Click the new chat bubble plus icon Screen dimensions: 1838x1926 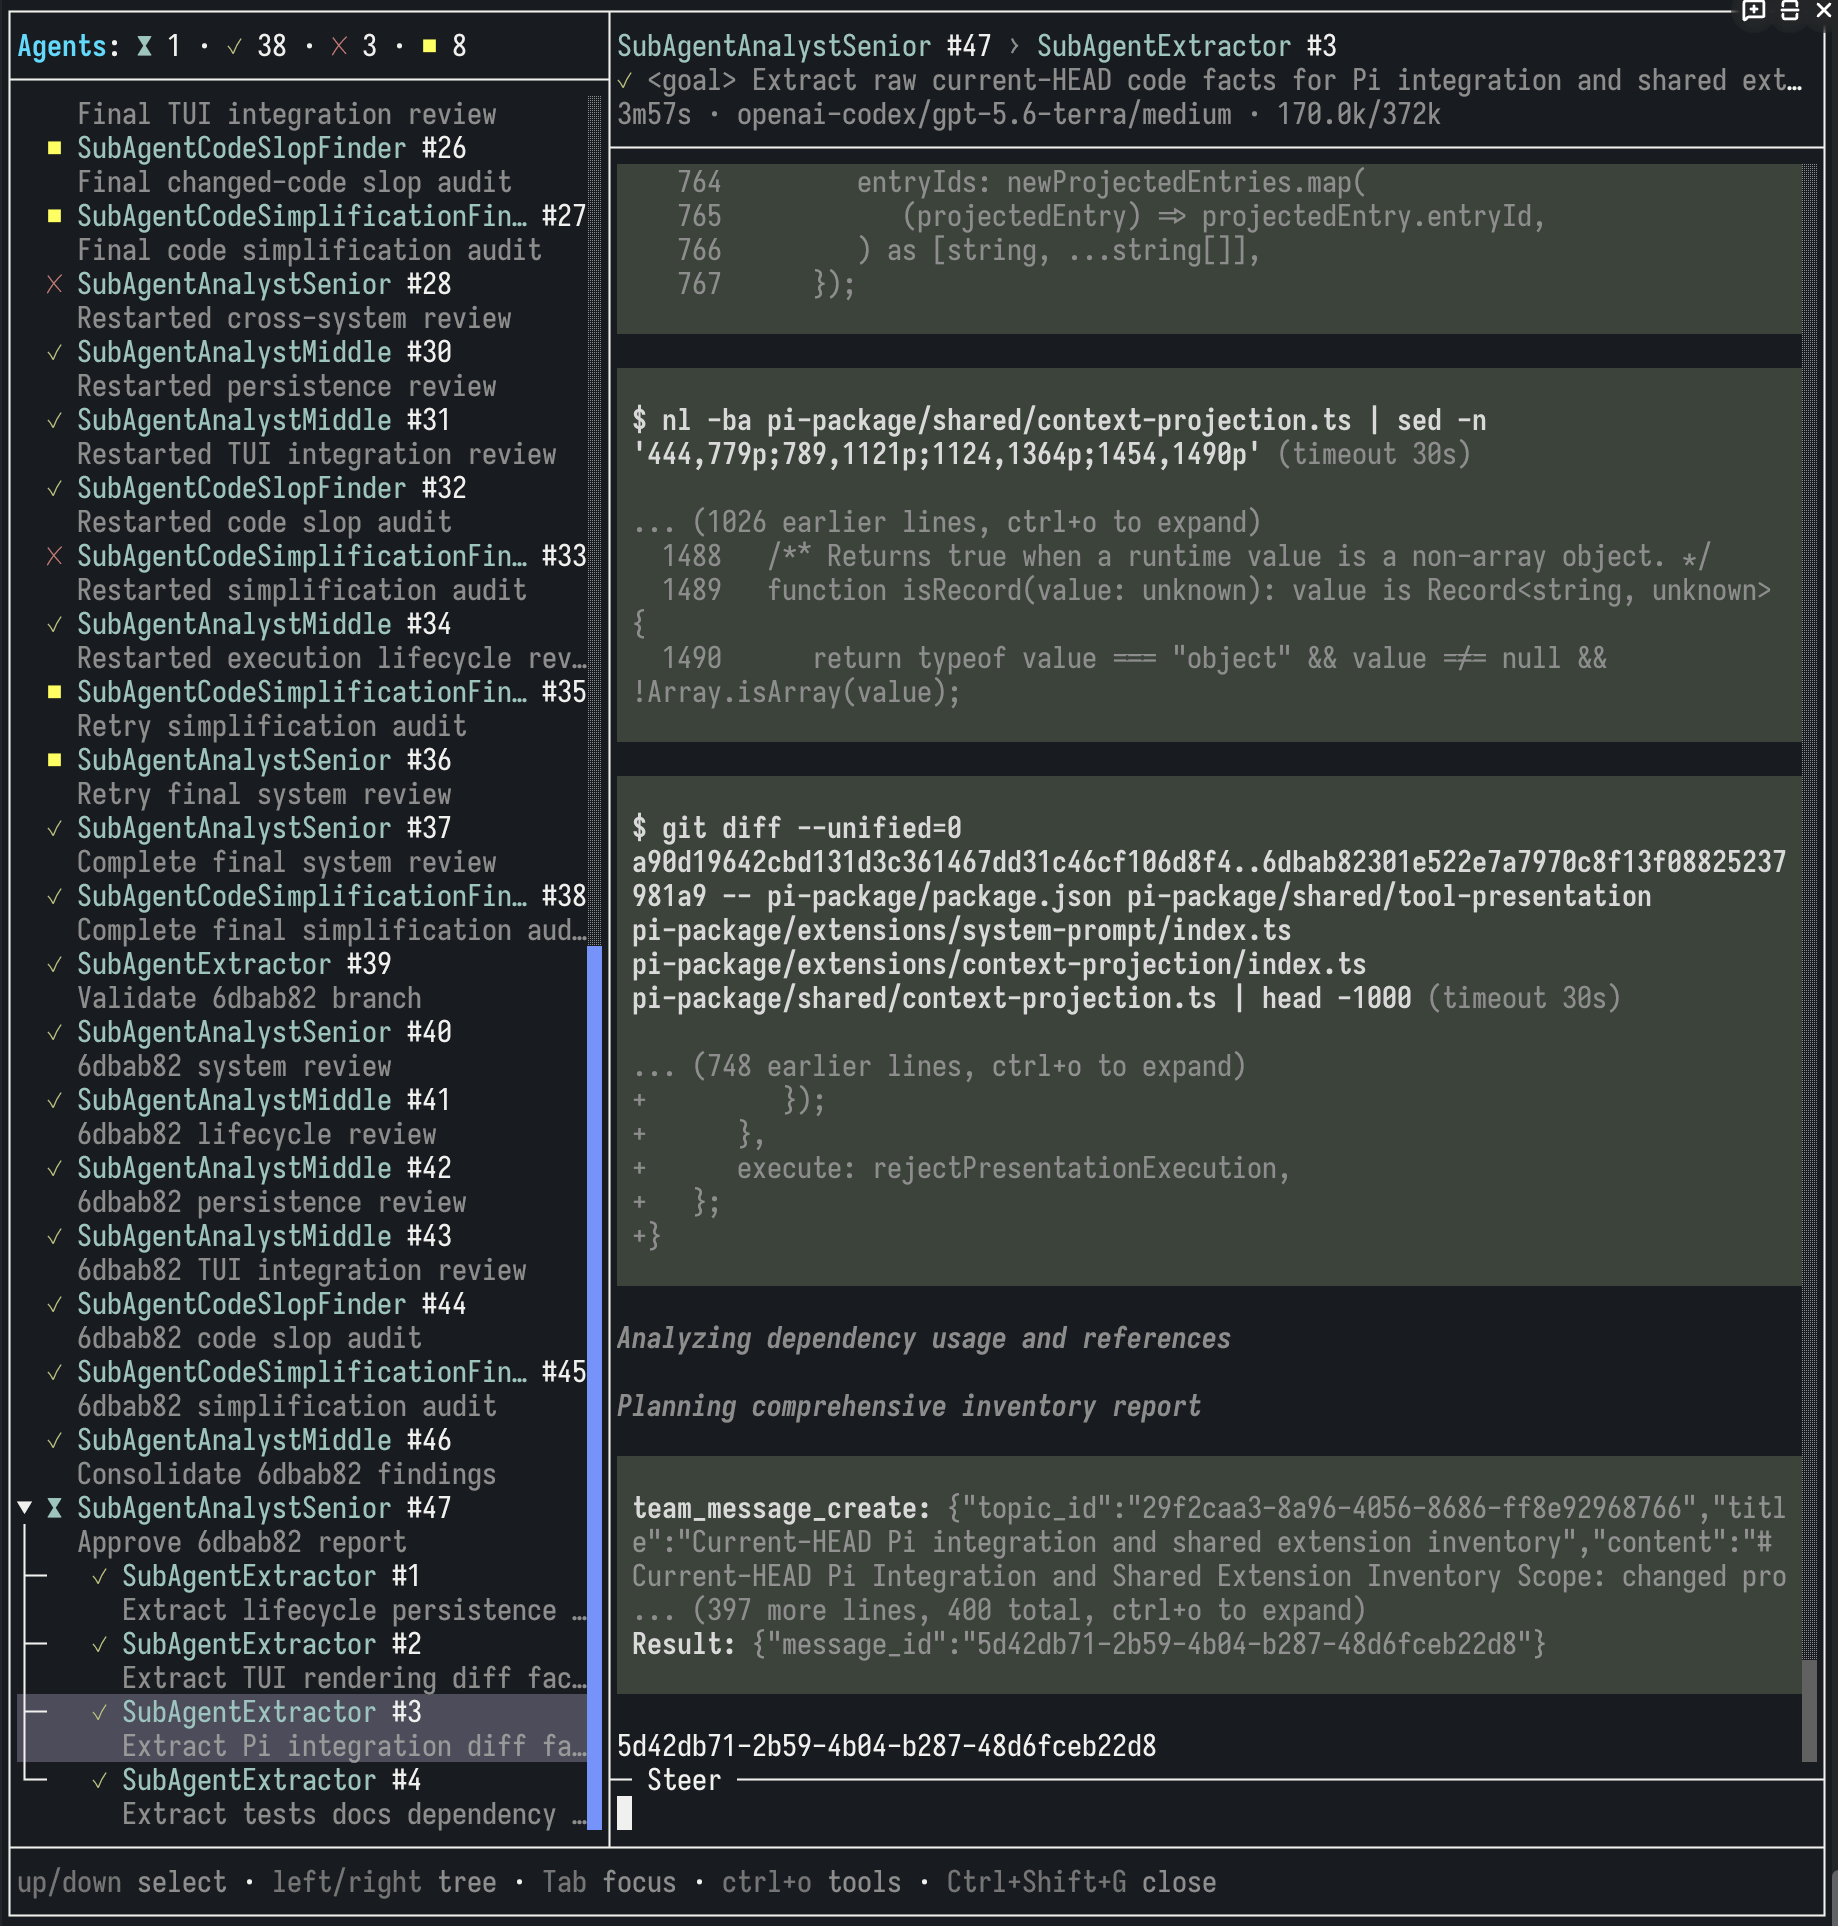1754,11
